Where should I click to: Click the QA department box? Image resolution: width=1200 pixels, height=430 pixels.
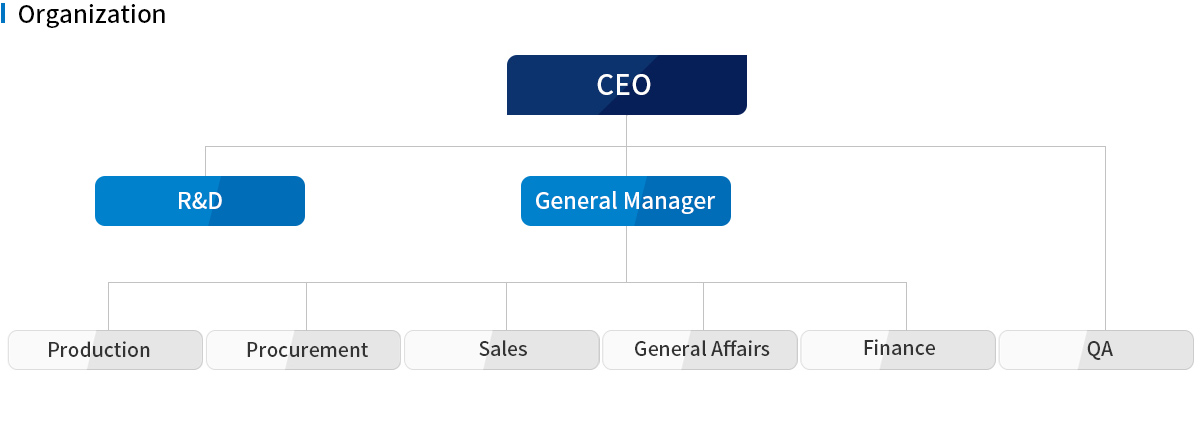coord(1096,350)
